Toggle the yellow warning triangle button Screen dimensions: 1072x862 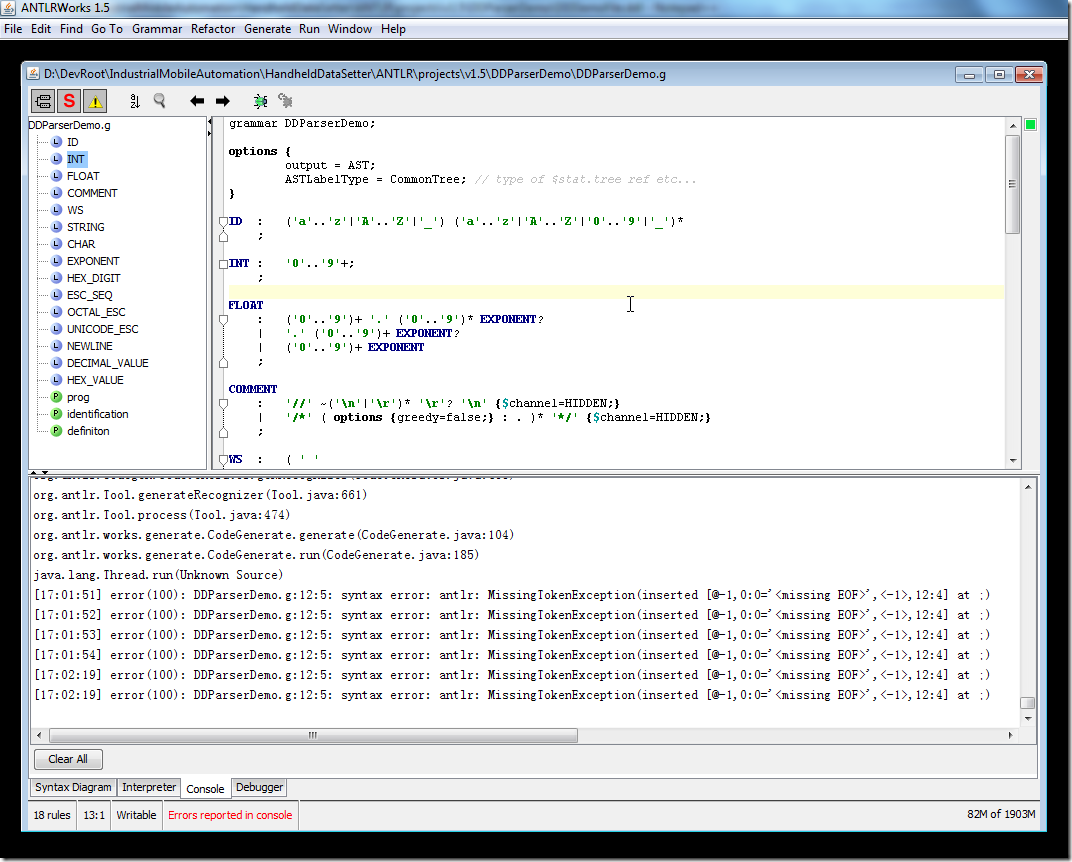pyautogui.click(x=95, y=100)
